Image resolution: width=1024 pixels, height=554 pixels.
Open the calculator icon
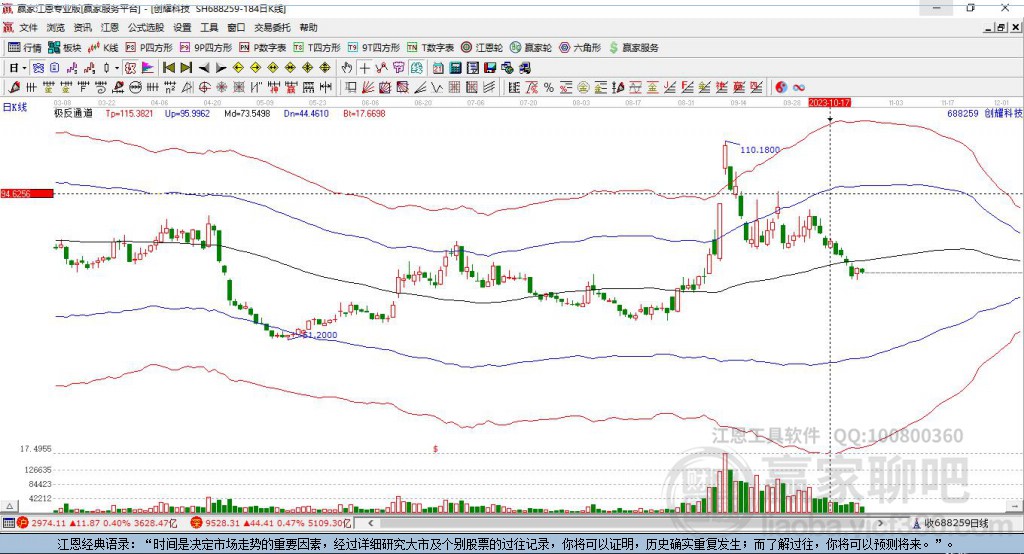(x=455, y=67)
